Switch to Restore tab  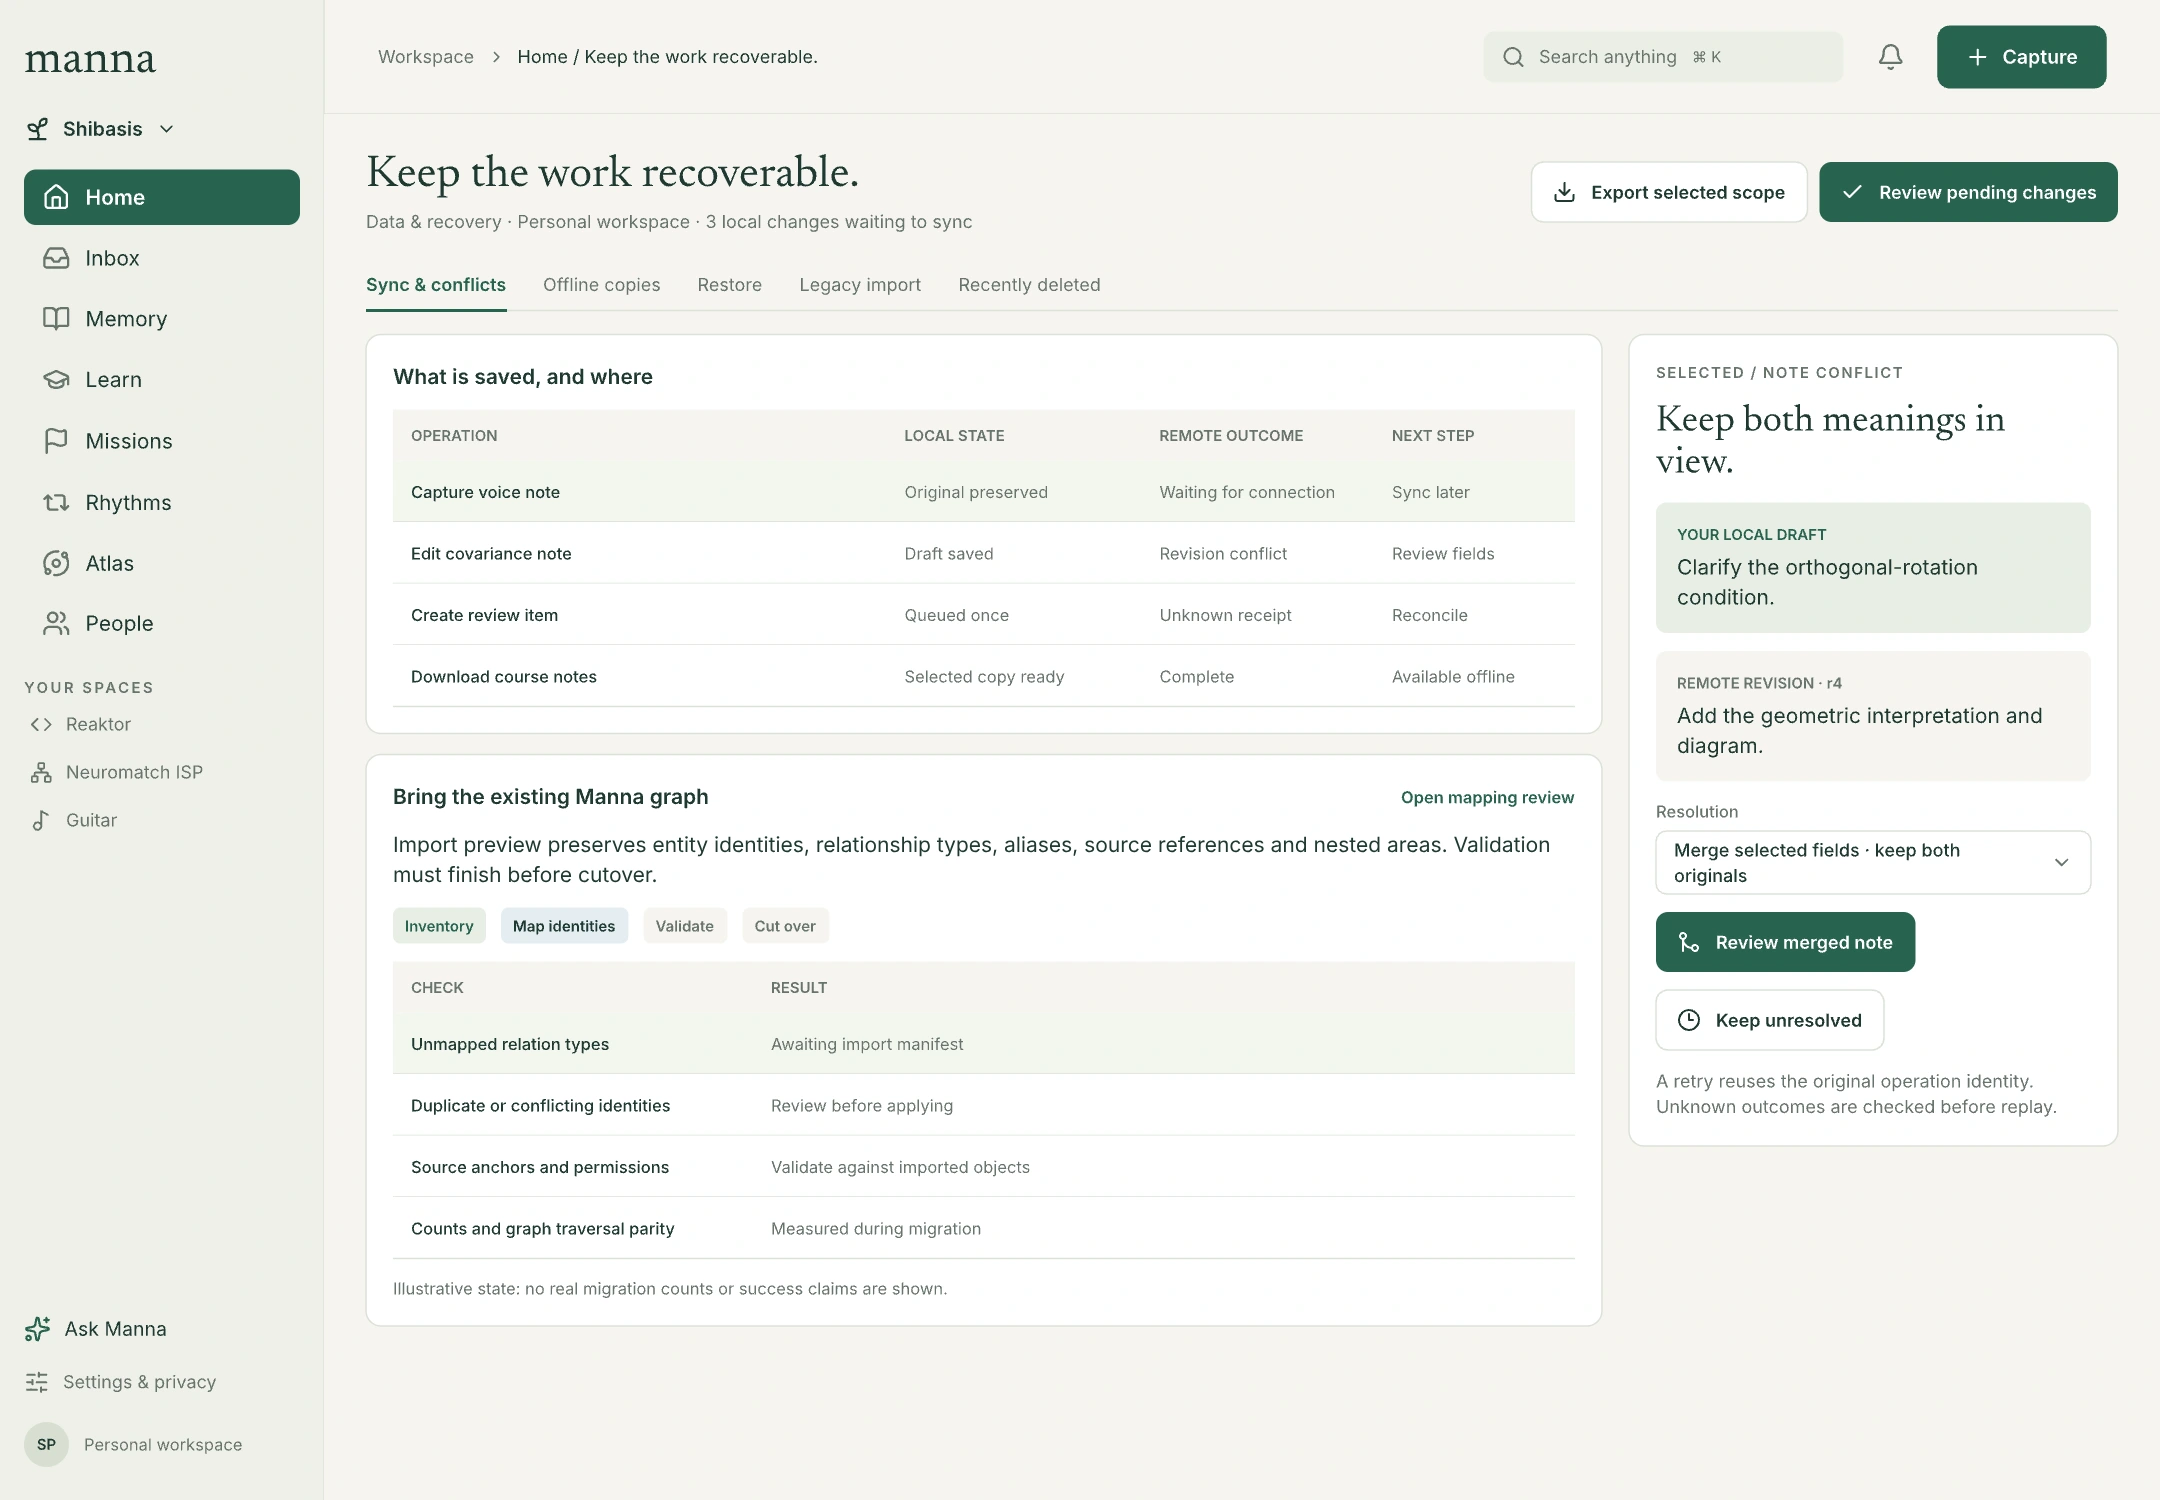[730, 285]
